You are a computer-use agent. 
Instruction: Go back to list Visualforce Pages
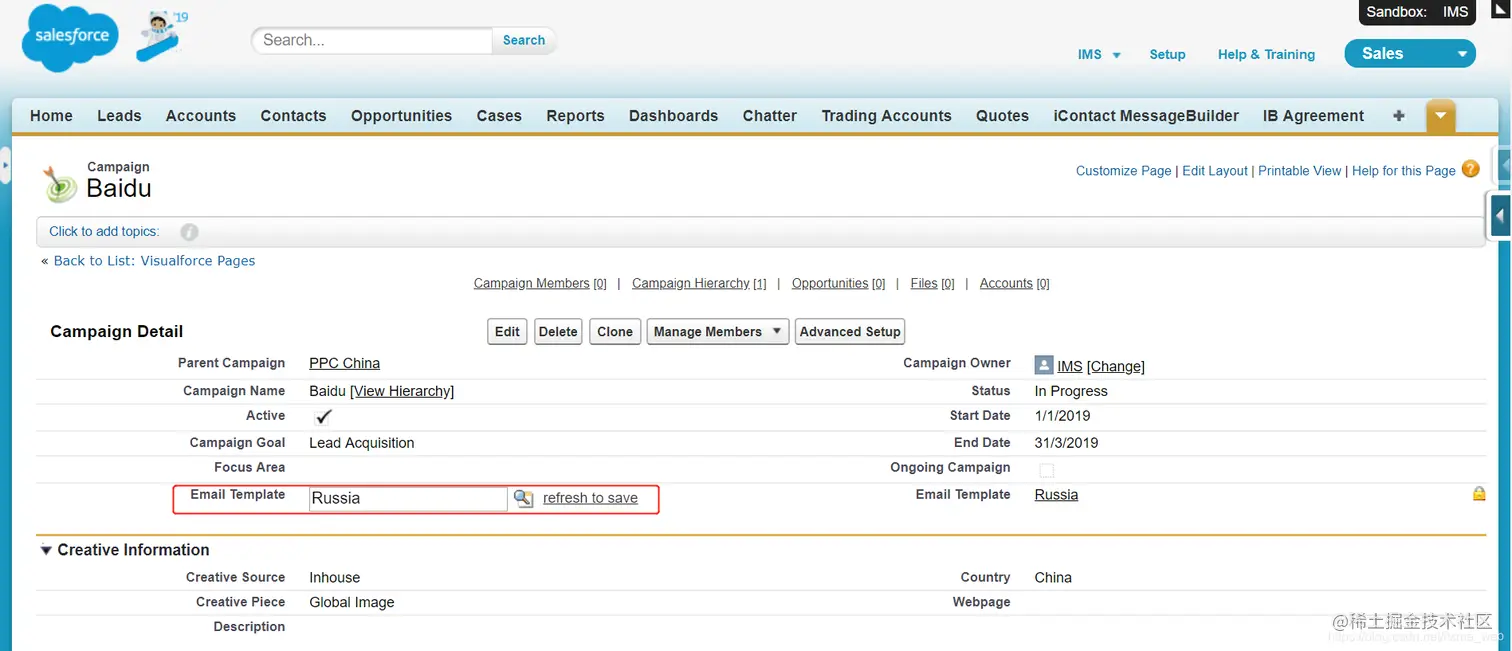tap(154, 261)
